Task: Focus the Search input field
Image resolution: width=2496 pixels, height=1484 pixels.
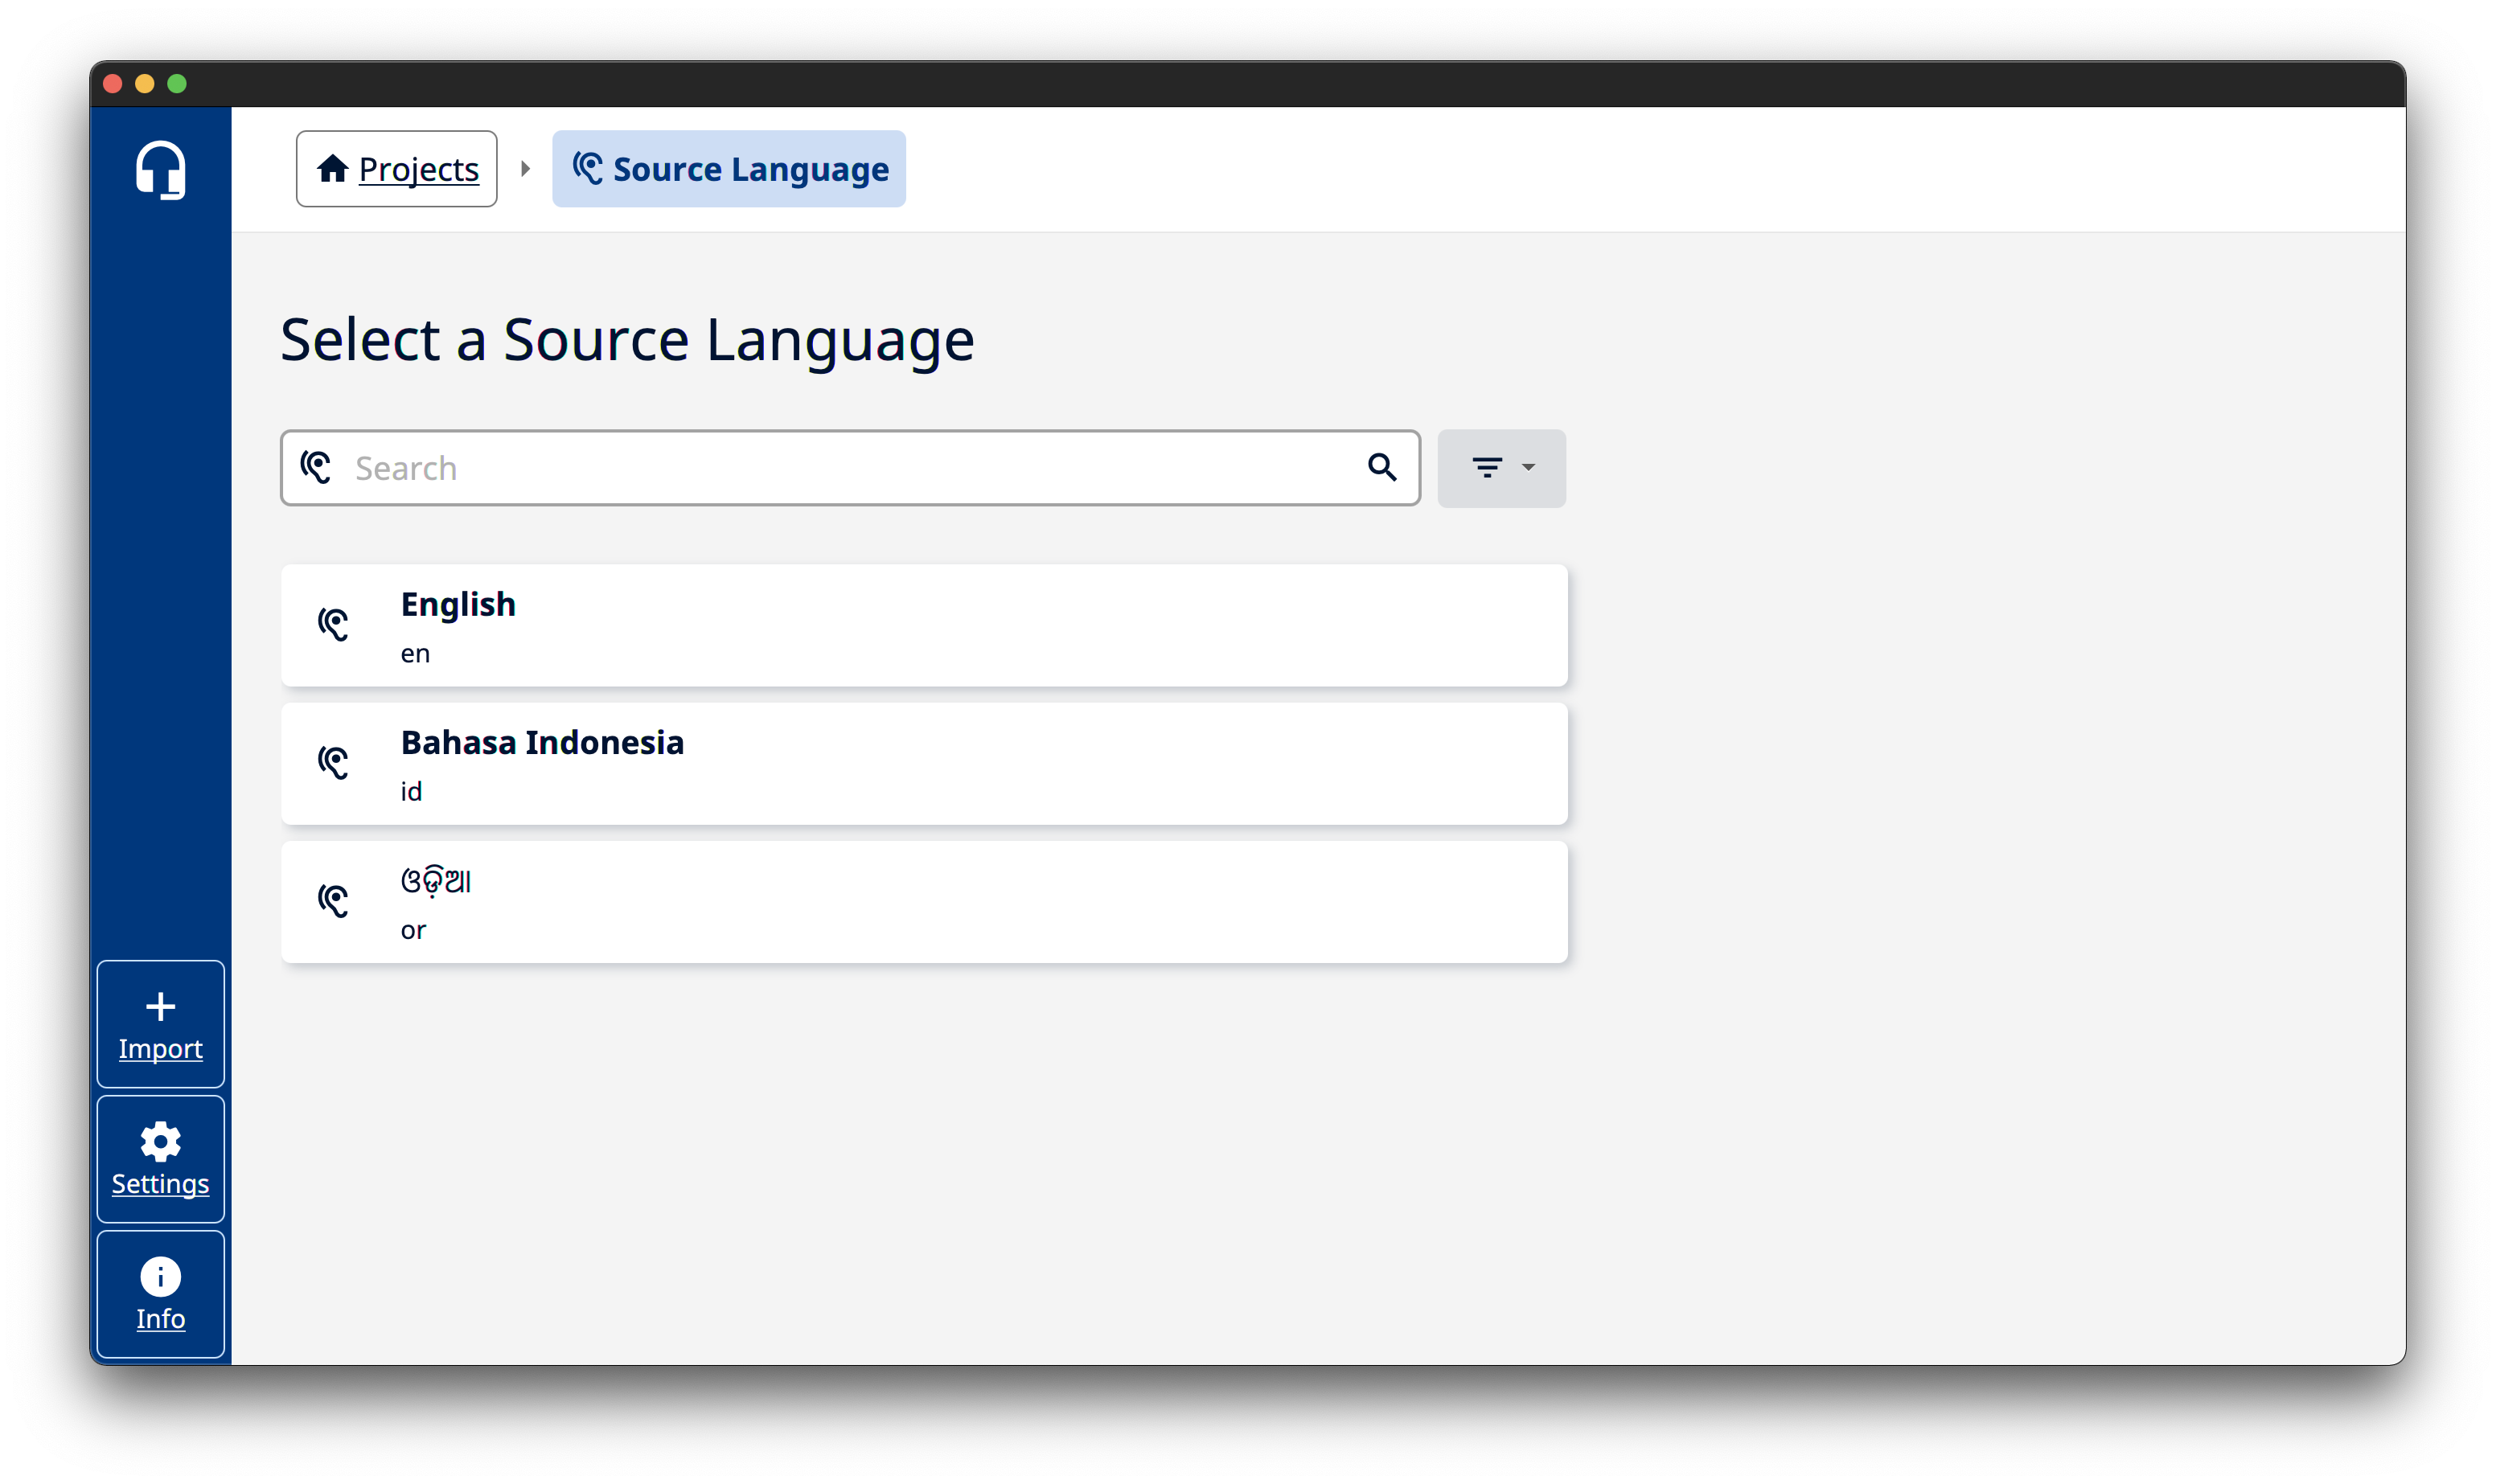Action: (x=850, y=468)
